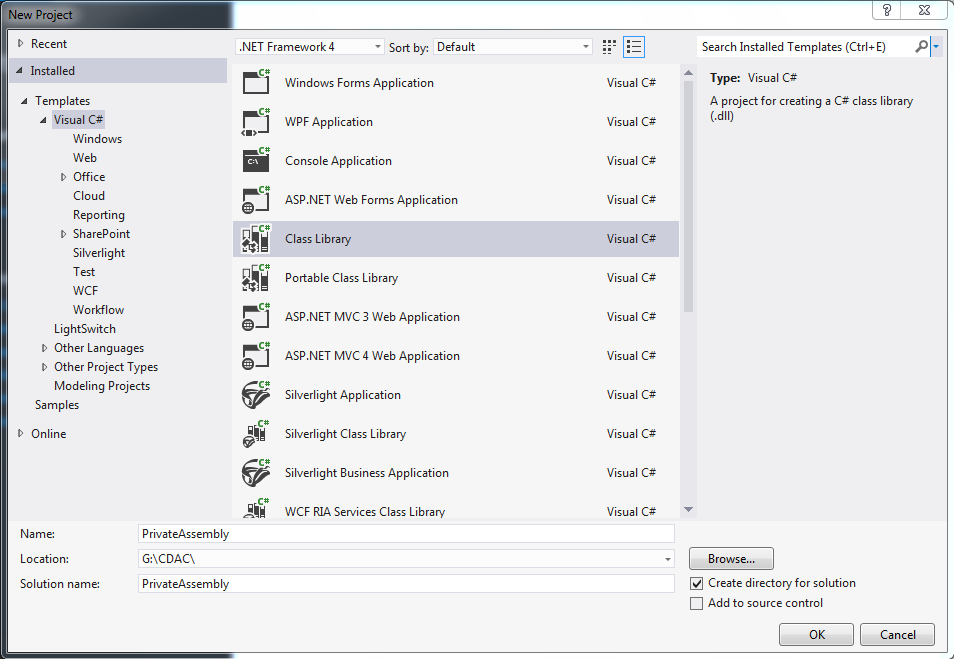Click the project Name text field
The height and width of the screenshot is (659, 954).
pos(406,534)
